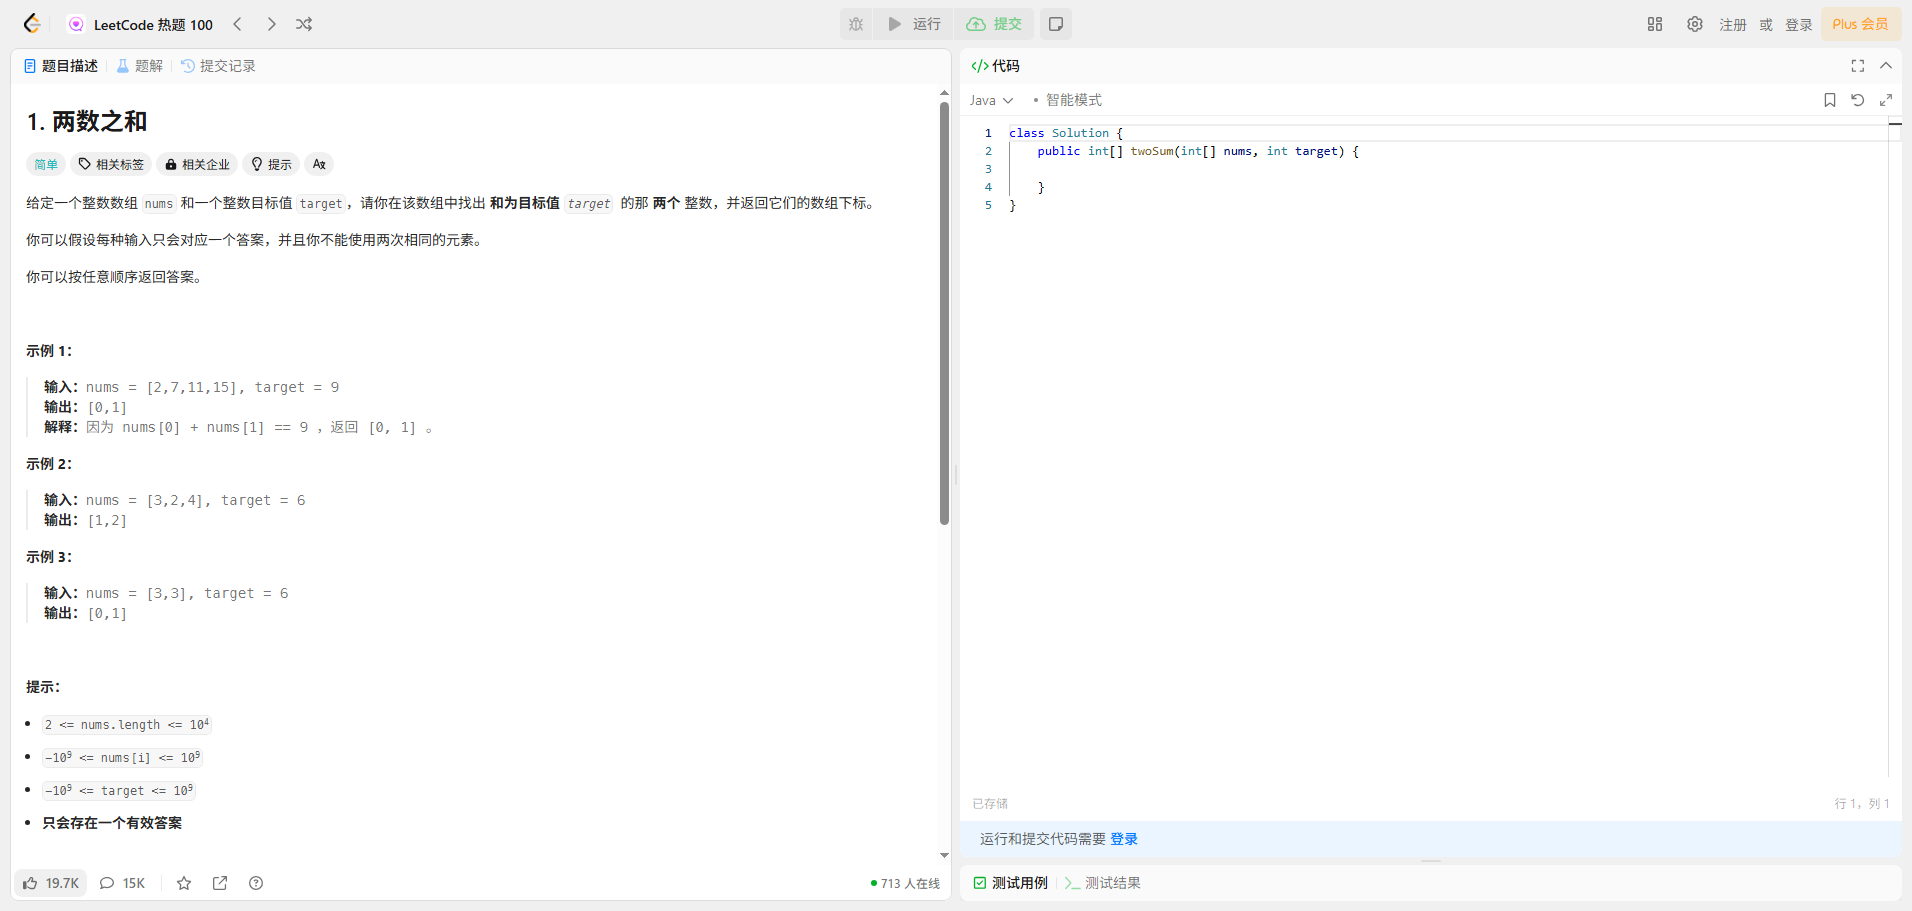Click the 行 1, 列 1 cursor position
Screen dimensions: 1912x911
[x=1862, y=804]
